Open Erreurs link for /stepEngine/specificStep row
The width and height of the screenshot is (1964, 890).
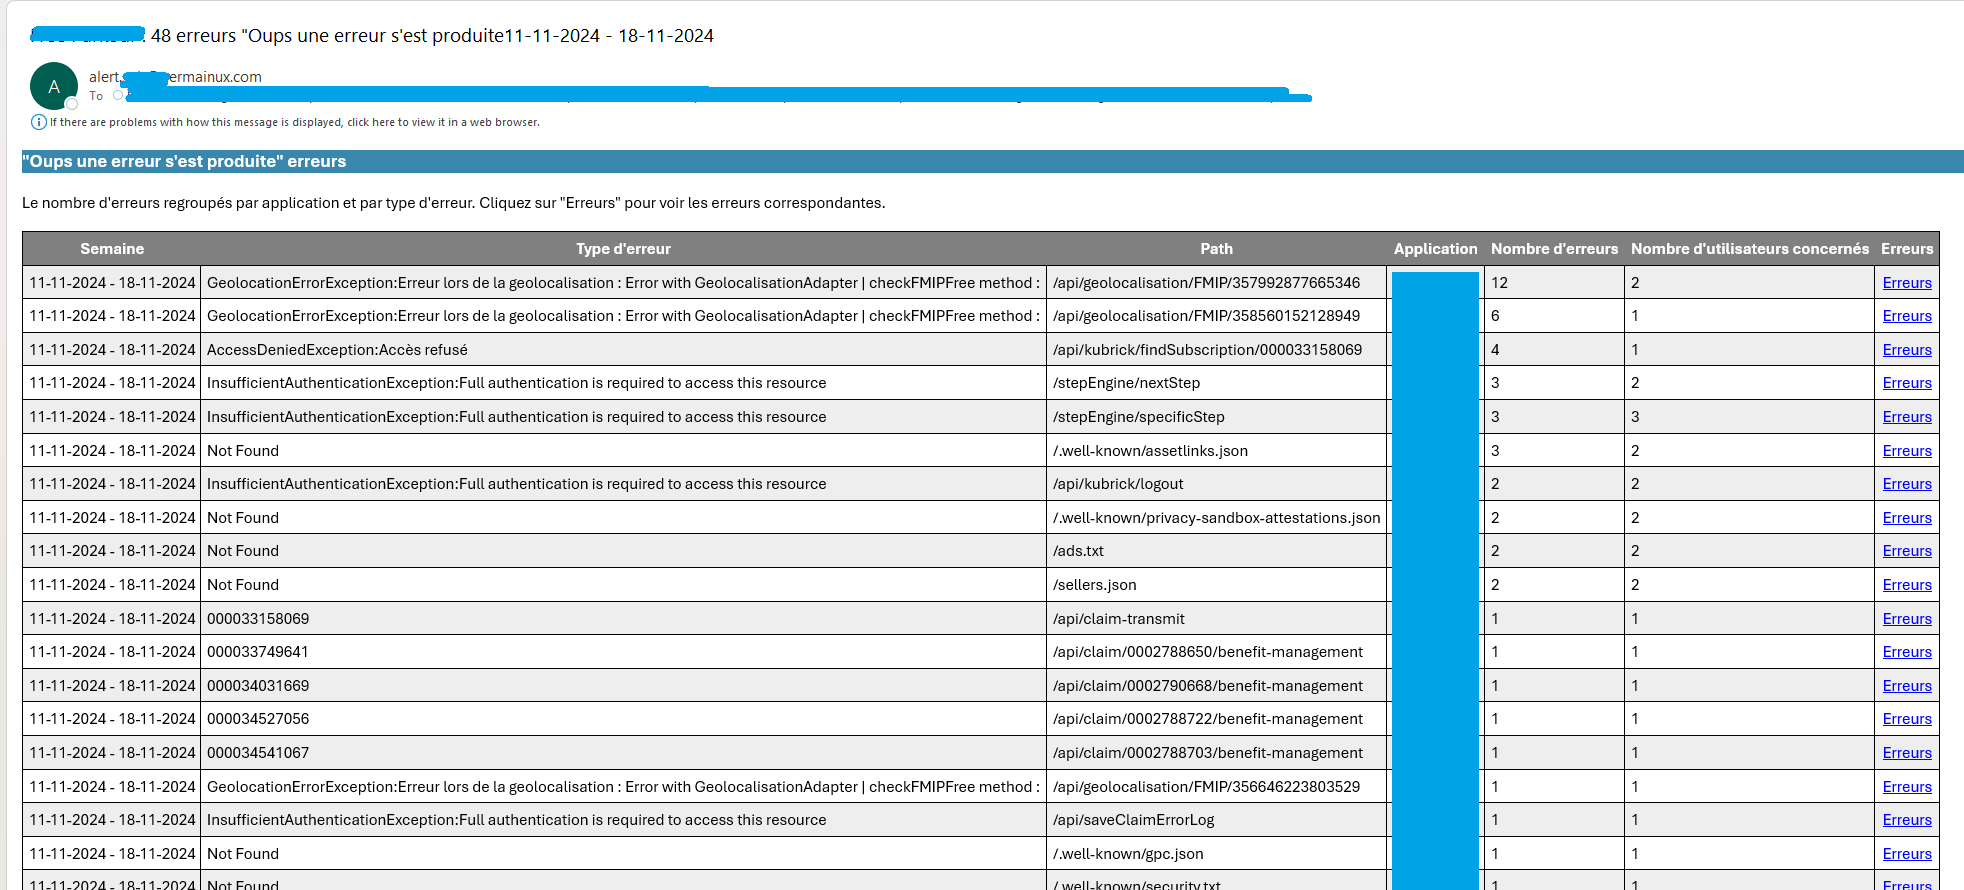[1906, 417]
